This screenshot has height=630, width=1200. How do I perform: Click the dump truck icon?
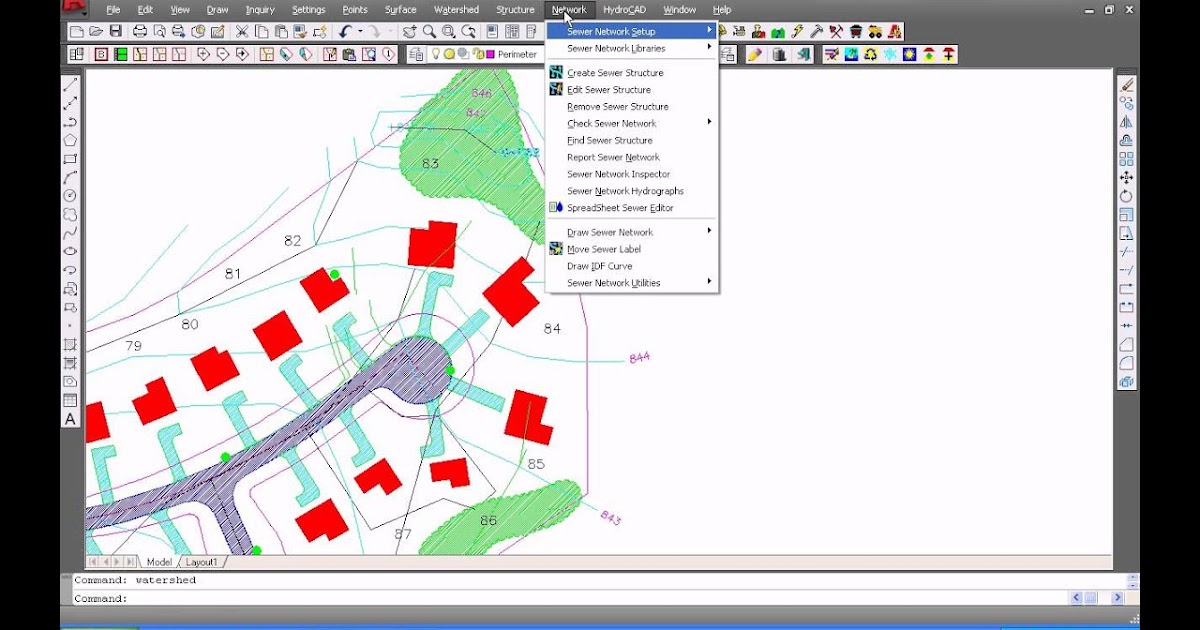pyautogui.click(x=874, y=31)
